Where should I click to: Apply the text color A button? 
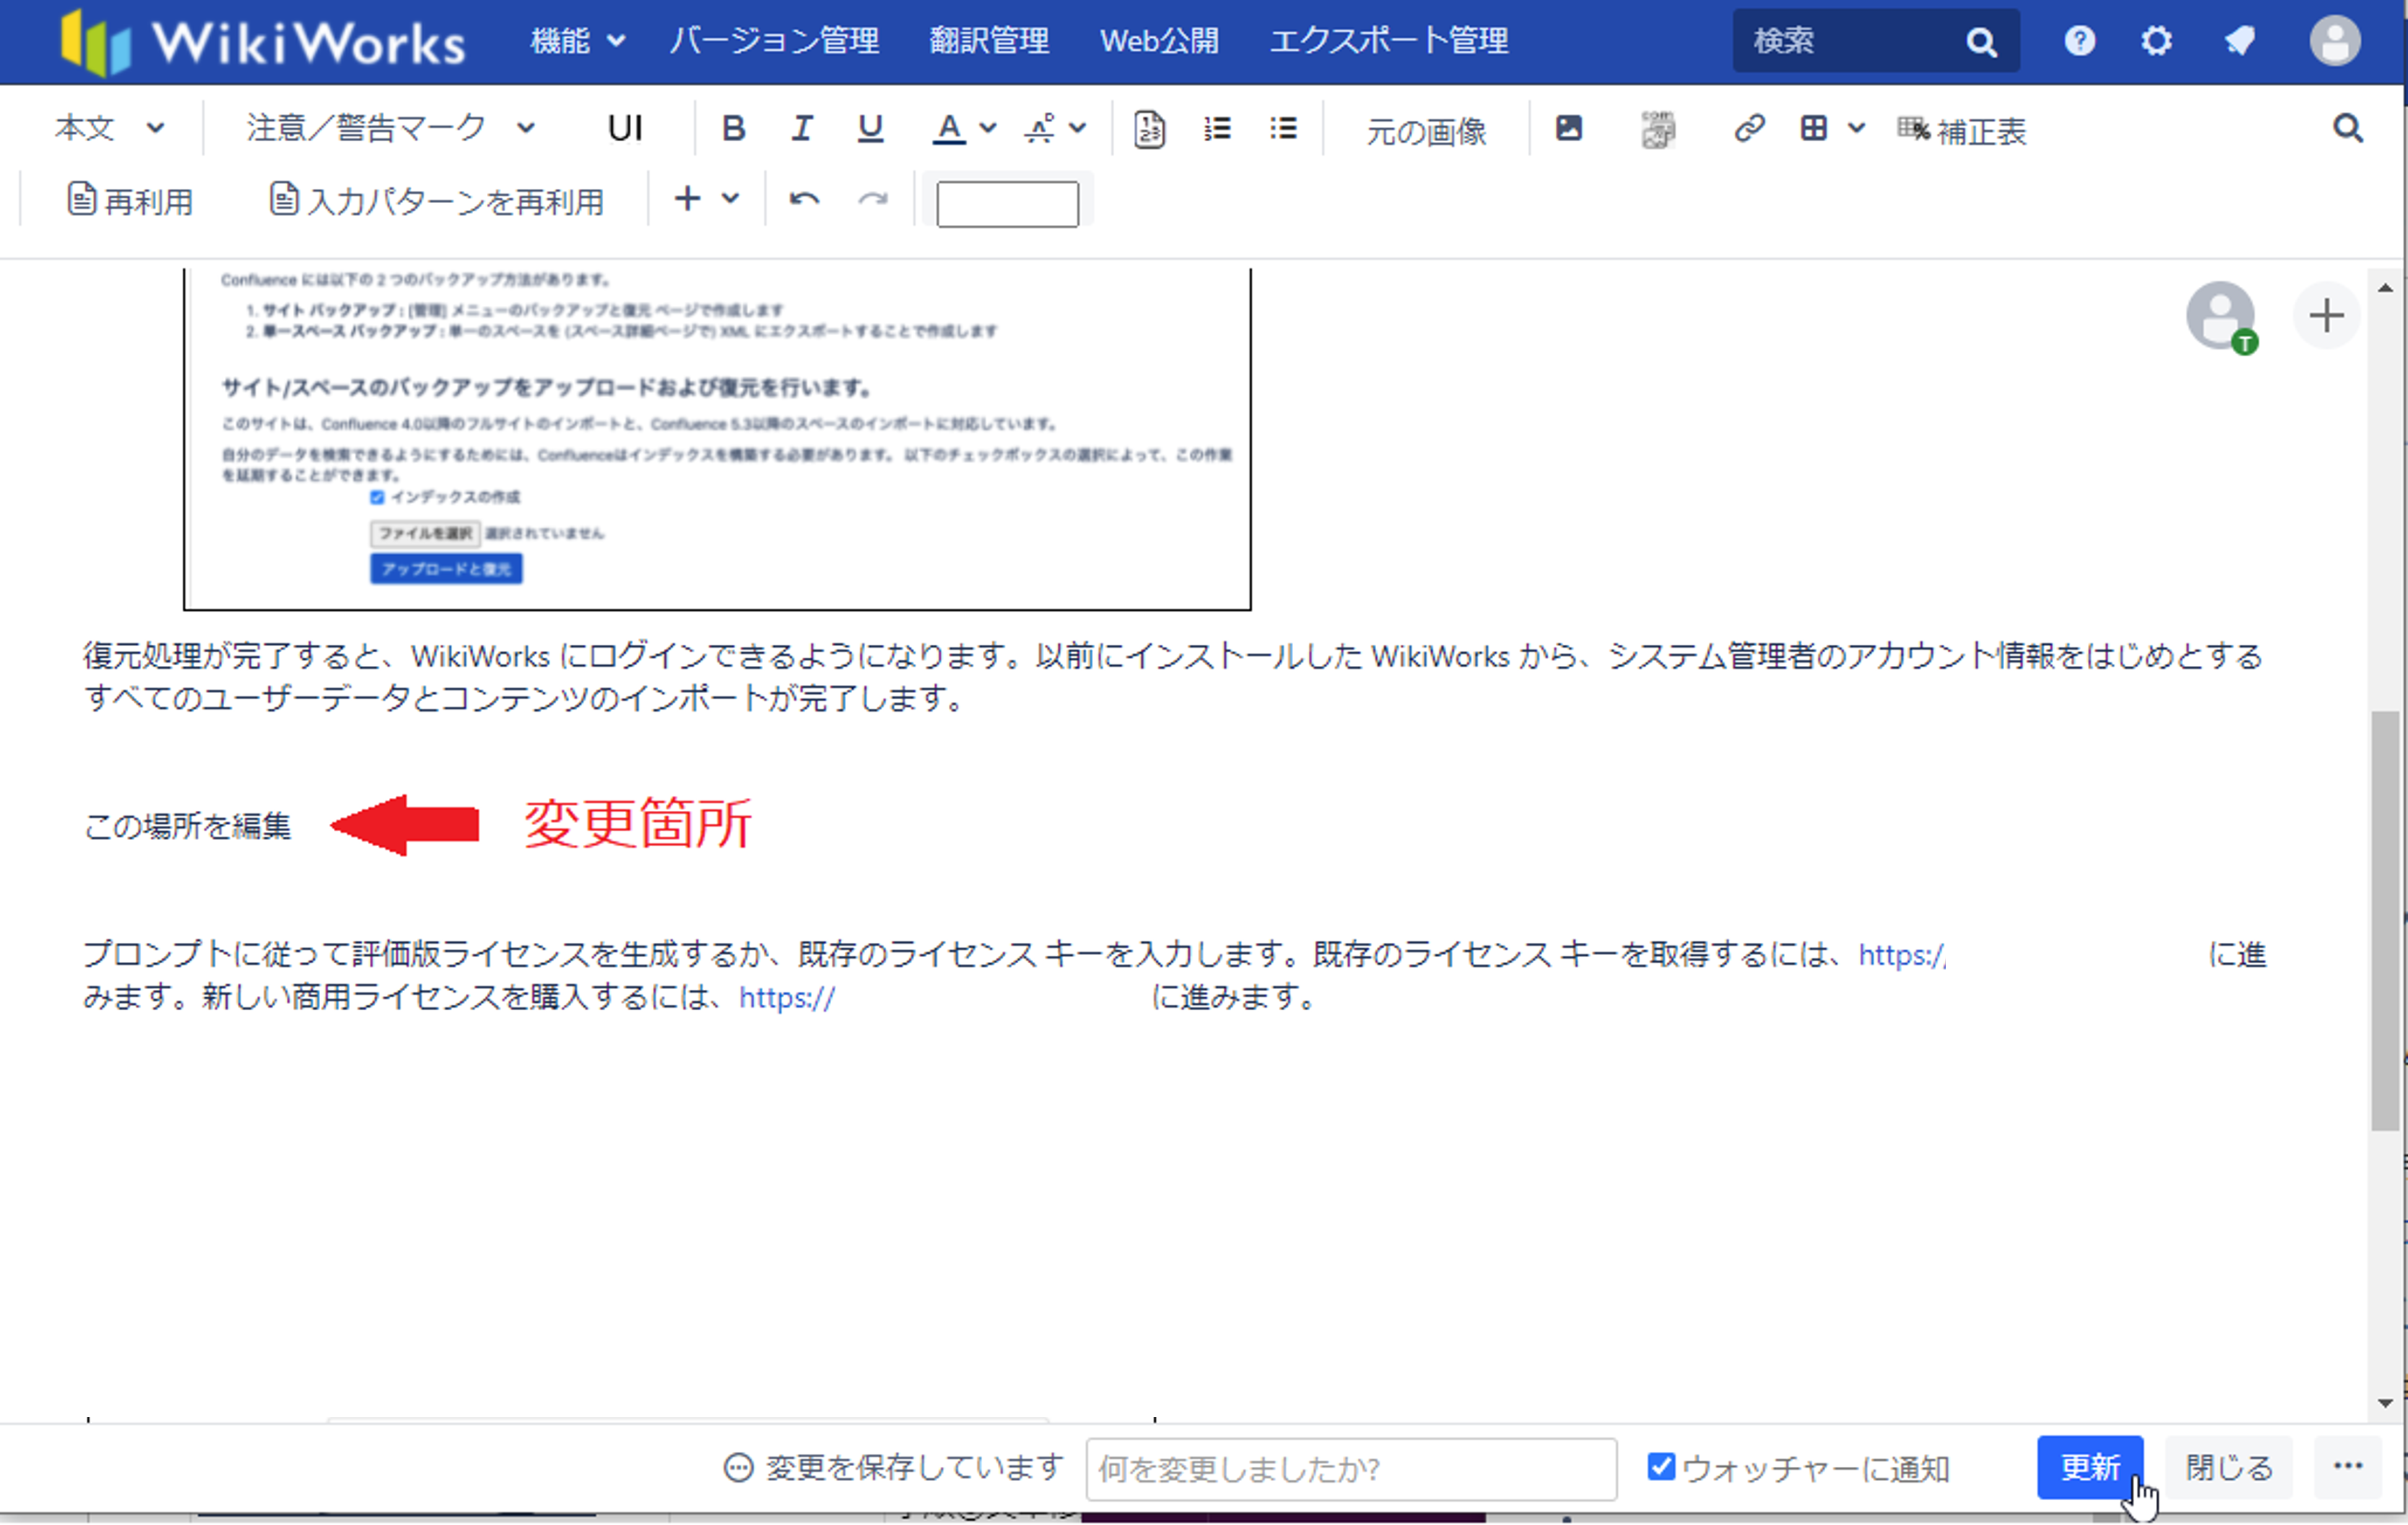pos(949,128)
